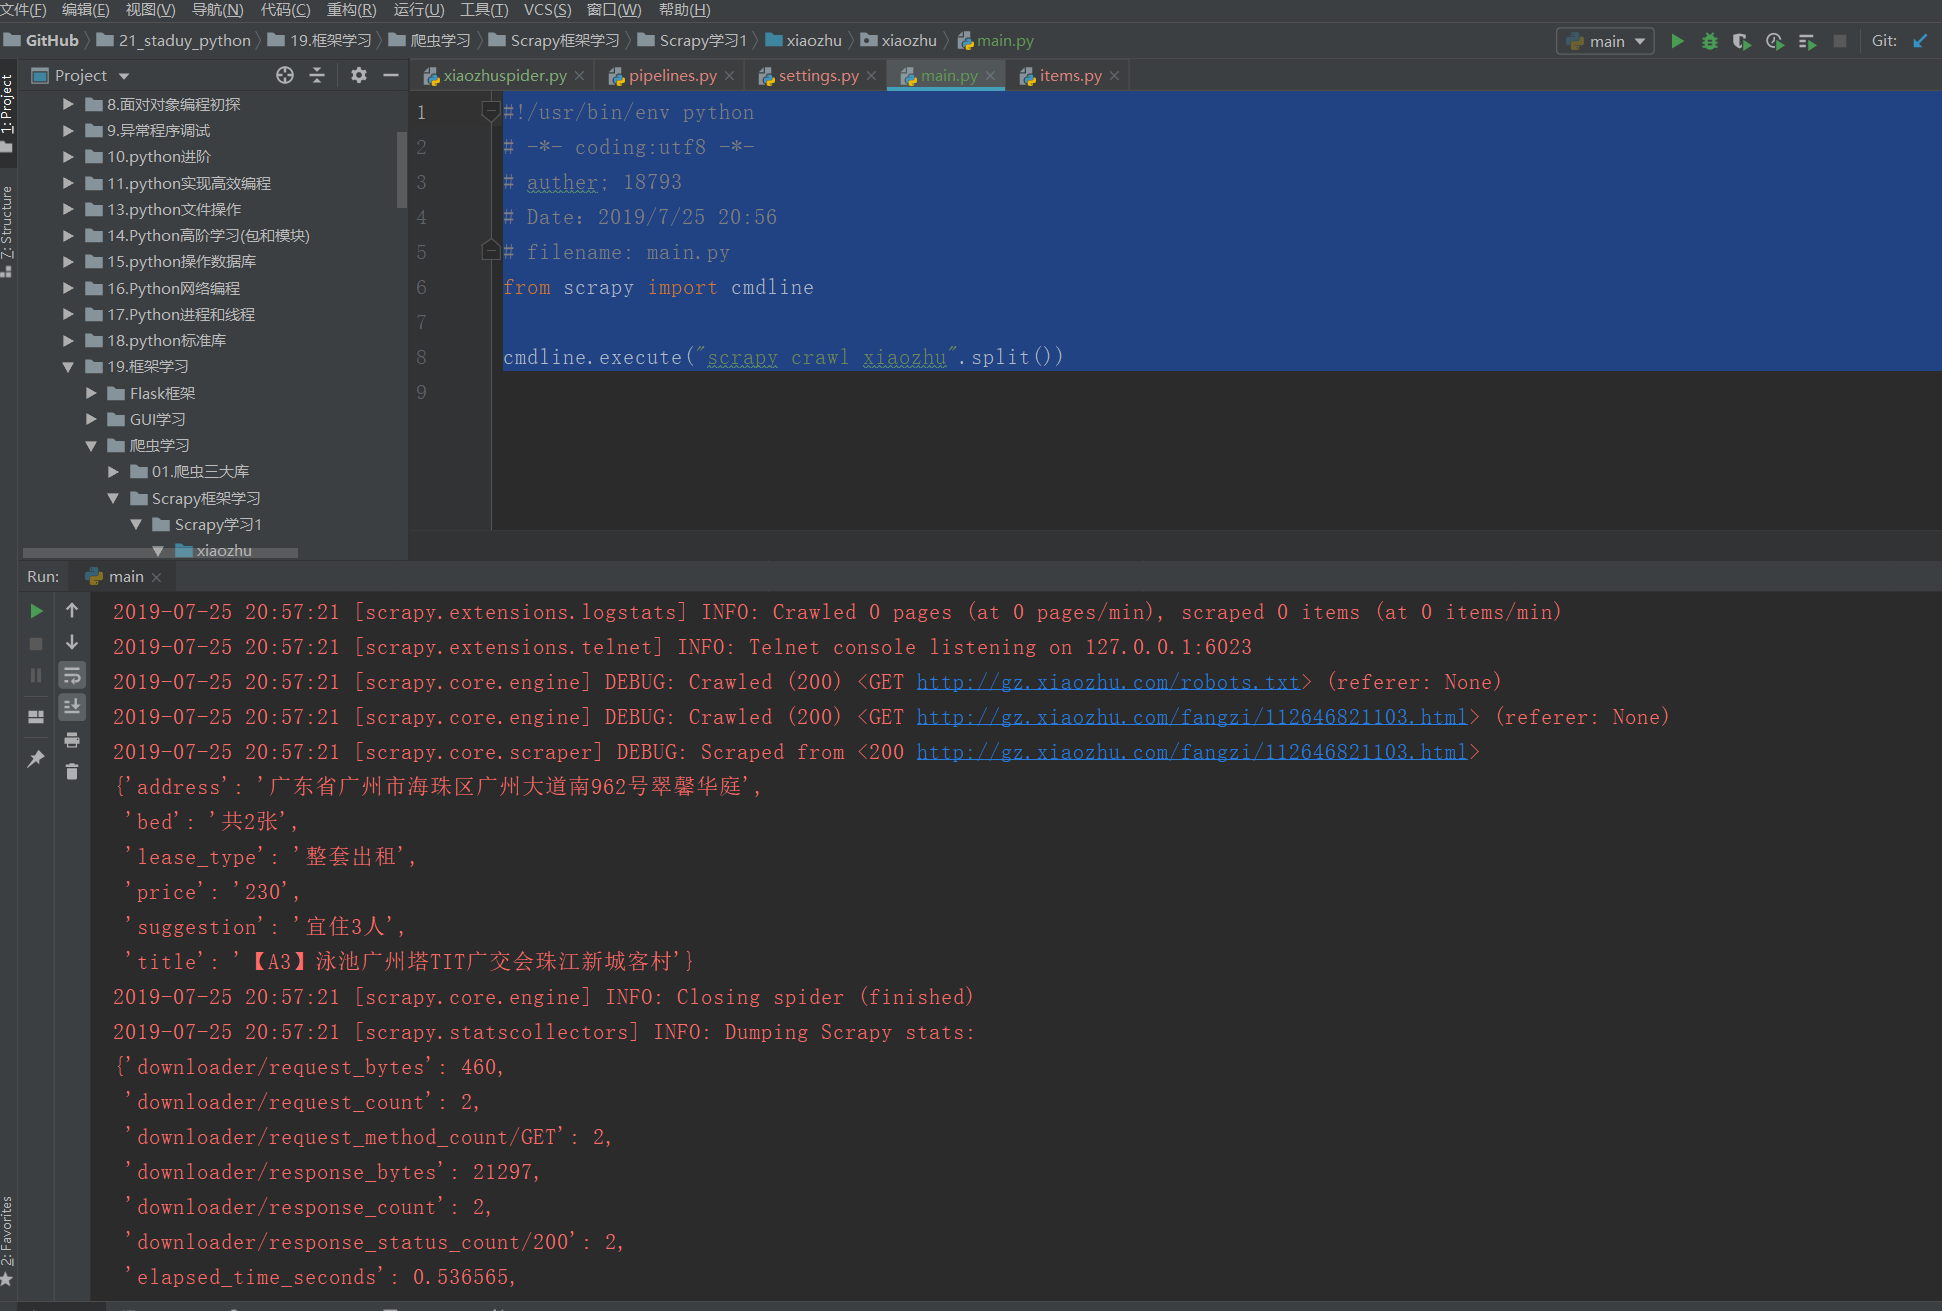The width and height of the screenshot is (1942, 1311).
Task: Expand the Flask框架 folder
Action: pos(91,393)
